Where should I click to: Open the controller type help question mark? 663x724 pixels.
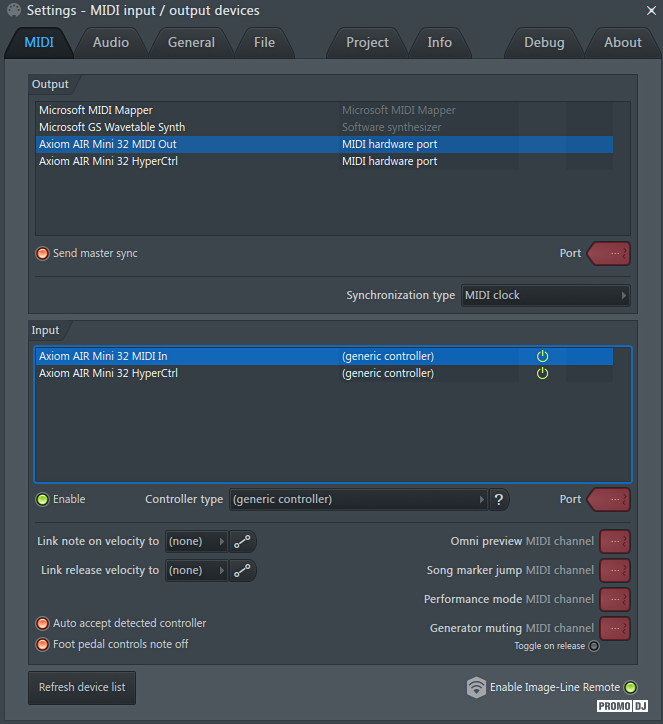(x=499, y=499)
